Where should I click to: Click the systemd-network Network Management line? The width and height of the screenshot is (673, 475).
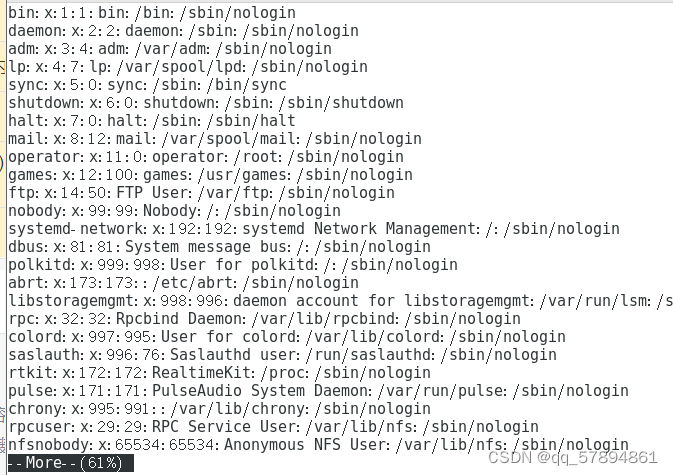point(314,229)
